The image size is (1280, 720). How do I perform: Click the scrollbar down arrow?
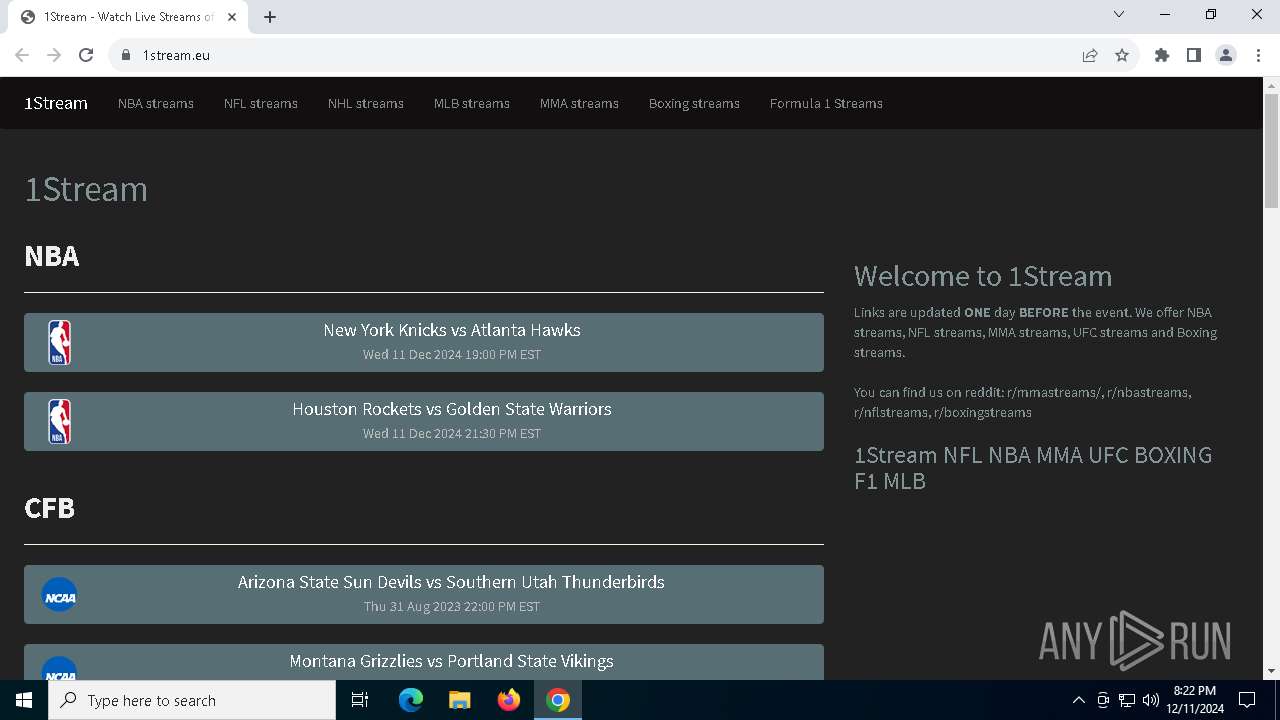click(x=1271, y=671)
